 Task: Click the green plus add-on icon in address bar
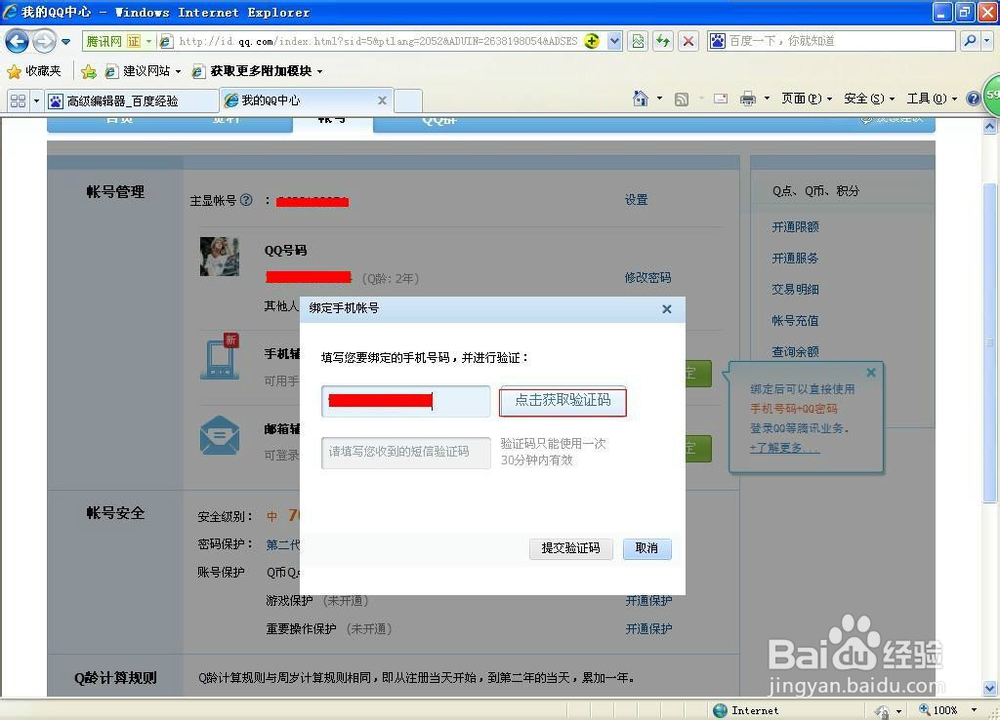tap(591, 41)
